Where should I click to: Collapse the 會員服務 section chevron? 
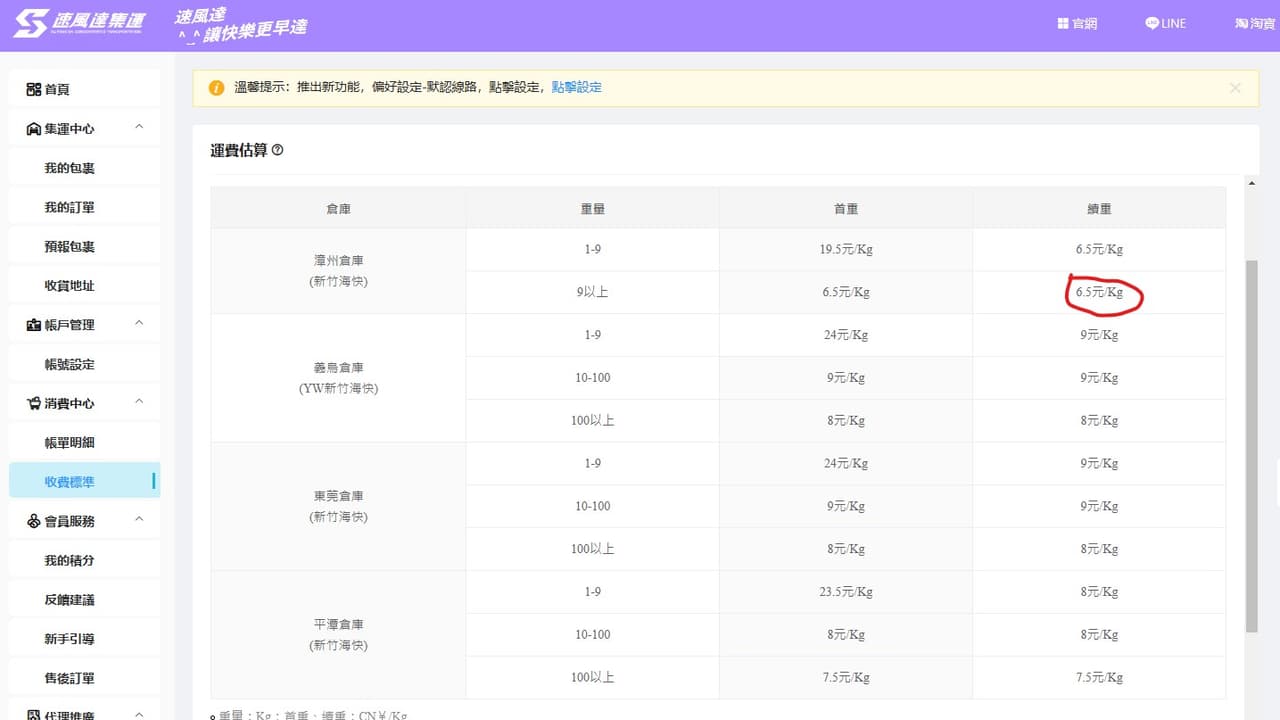click(x=139, y=520)
